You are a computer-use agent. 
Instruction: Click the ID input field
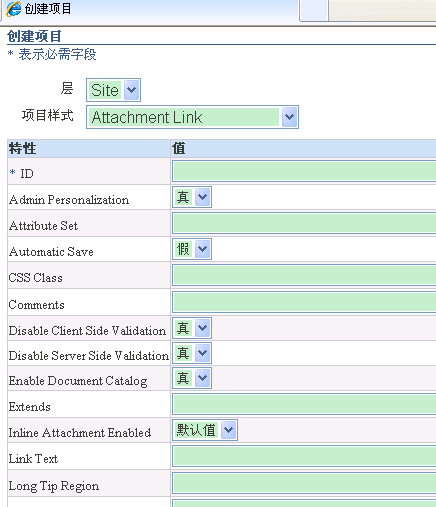pos(304,171)
